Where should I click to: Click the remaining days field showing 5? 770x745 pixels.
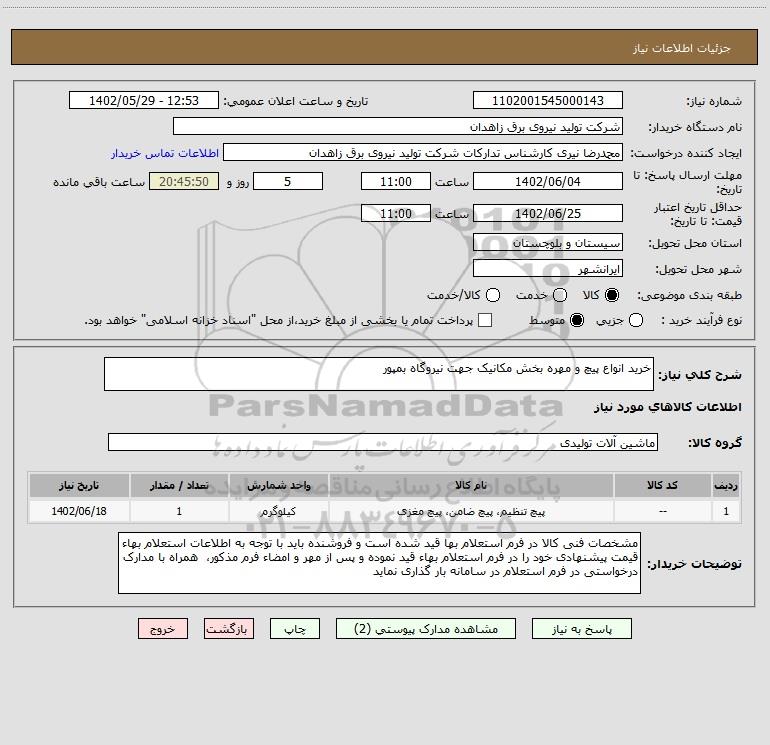pos(288,181)
